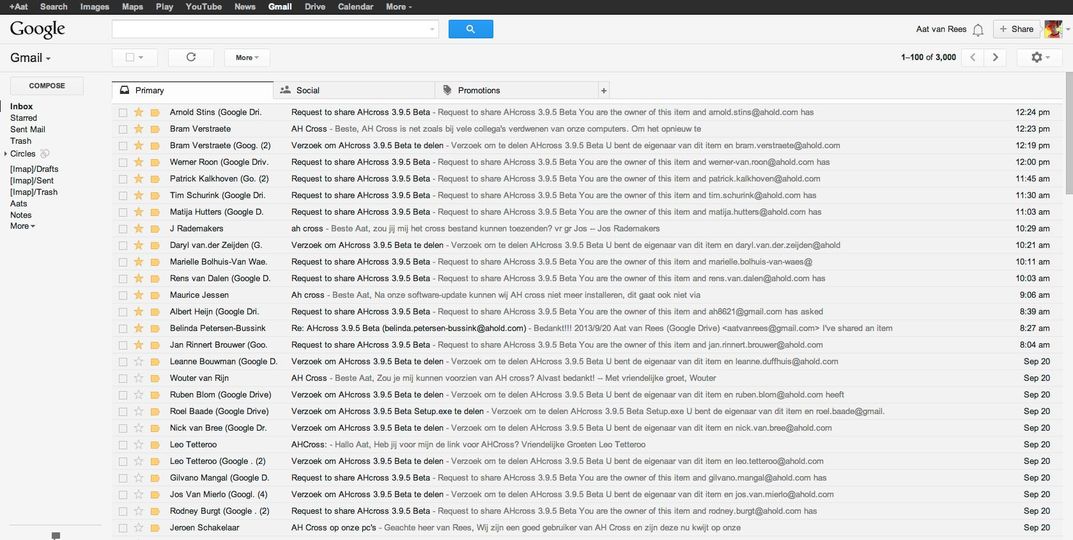1073x540 pixels.
Task: Click the Share button
Action: coord(1017,29)
